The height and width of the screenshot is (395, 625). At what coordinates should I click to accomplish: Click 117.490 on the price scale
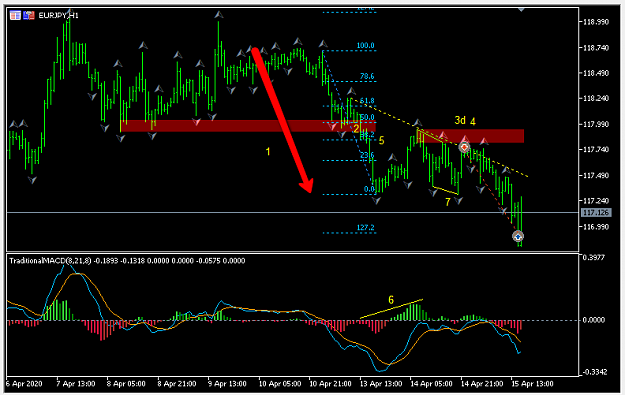(x=596, y=175)
